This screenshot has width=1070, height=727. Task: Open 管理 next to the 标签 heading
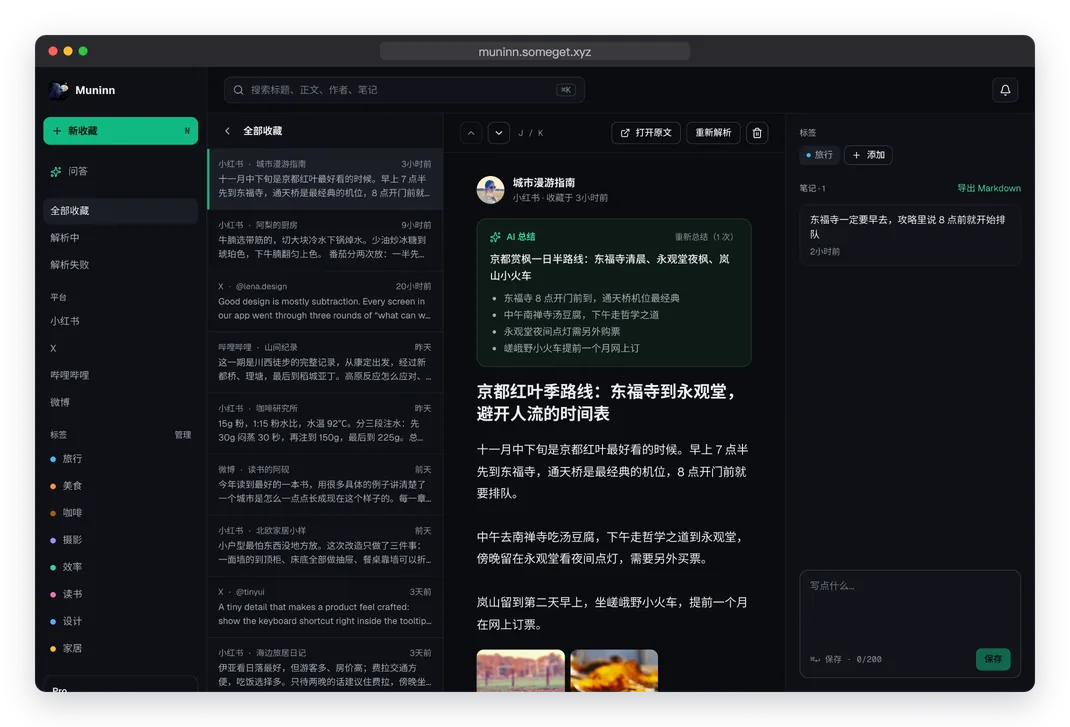point(183,435)
